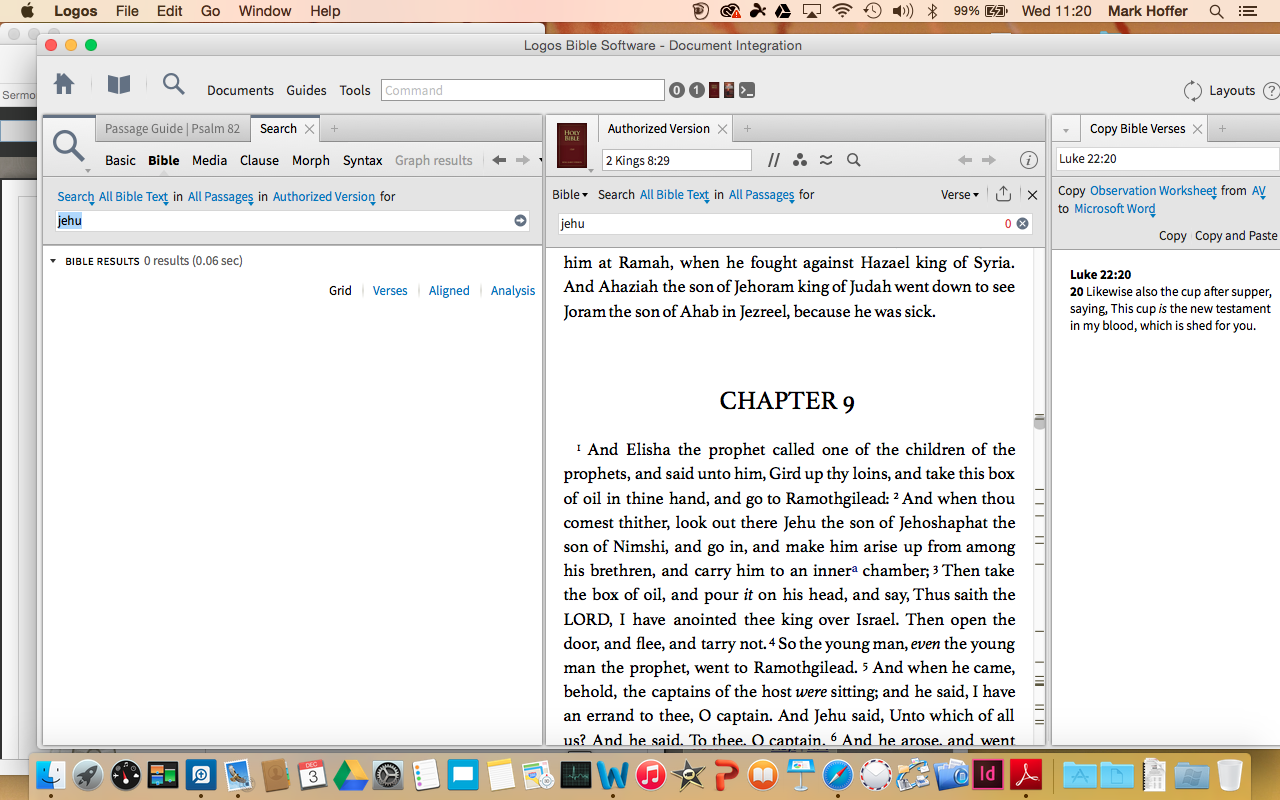Pick the Observation Worksheet style dropdown
1280x800 pixels.
1153,190
